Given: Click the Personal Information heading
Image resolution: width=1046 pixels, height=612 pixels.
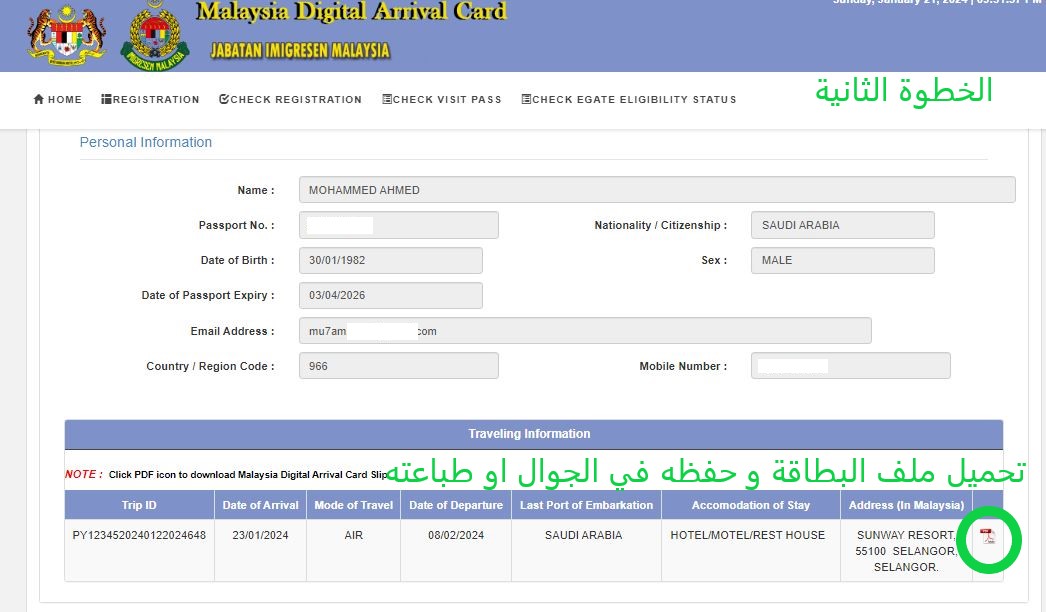Looking at the screenshot, I should pyautogui.click(x=145, y=142).
